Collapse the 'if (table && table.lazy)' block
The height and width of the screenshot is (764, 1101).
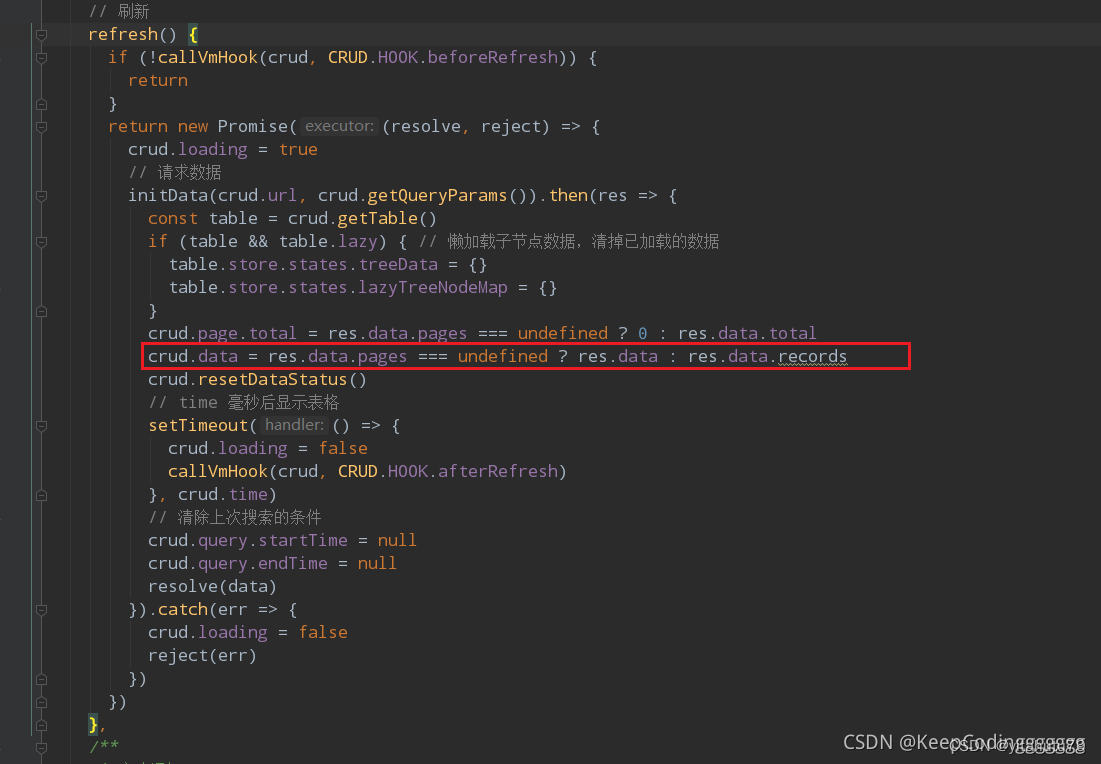41,242
